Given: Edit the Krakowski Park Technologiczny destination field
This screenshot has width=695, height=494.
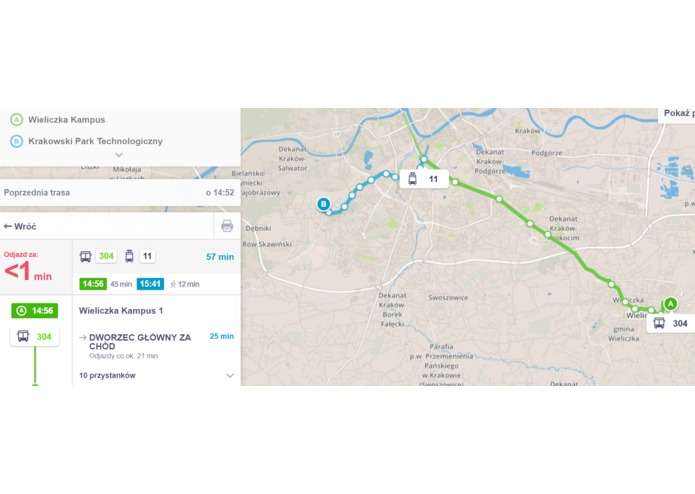Looking at the screenshot, I should click(95, 141).
